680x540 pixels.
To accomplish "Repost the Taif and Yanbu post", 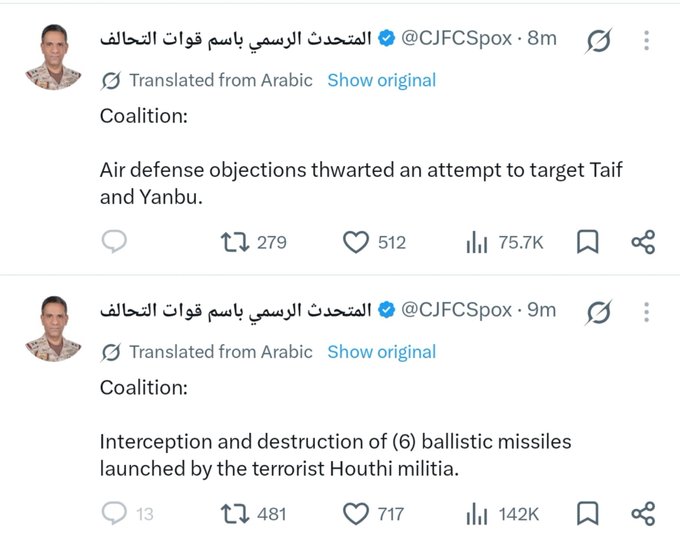I will click(x=254, y=242).
